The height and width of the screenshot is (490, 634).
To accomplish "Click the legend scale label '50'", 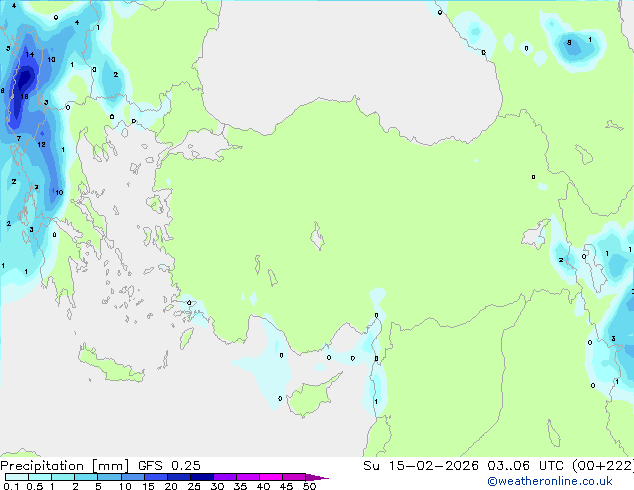I will click(309, 486).
